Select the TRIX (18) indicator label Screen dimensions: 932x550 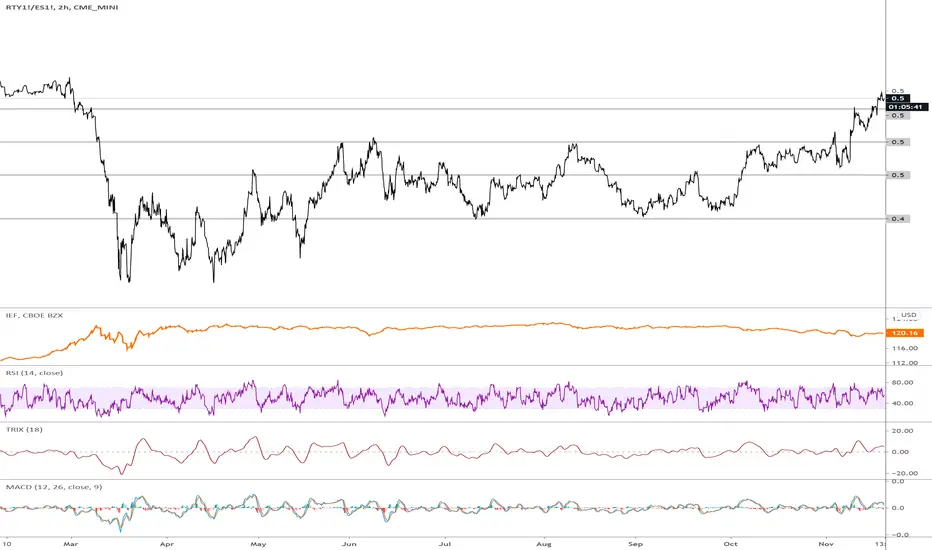(24, 429)
